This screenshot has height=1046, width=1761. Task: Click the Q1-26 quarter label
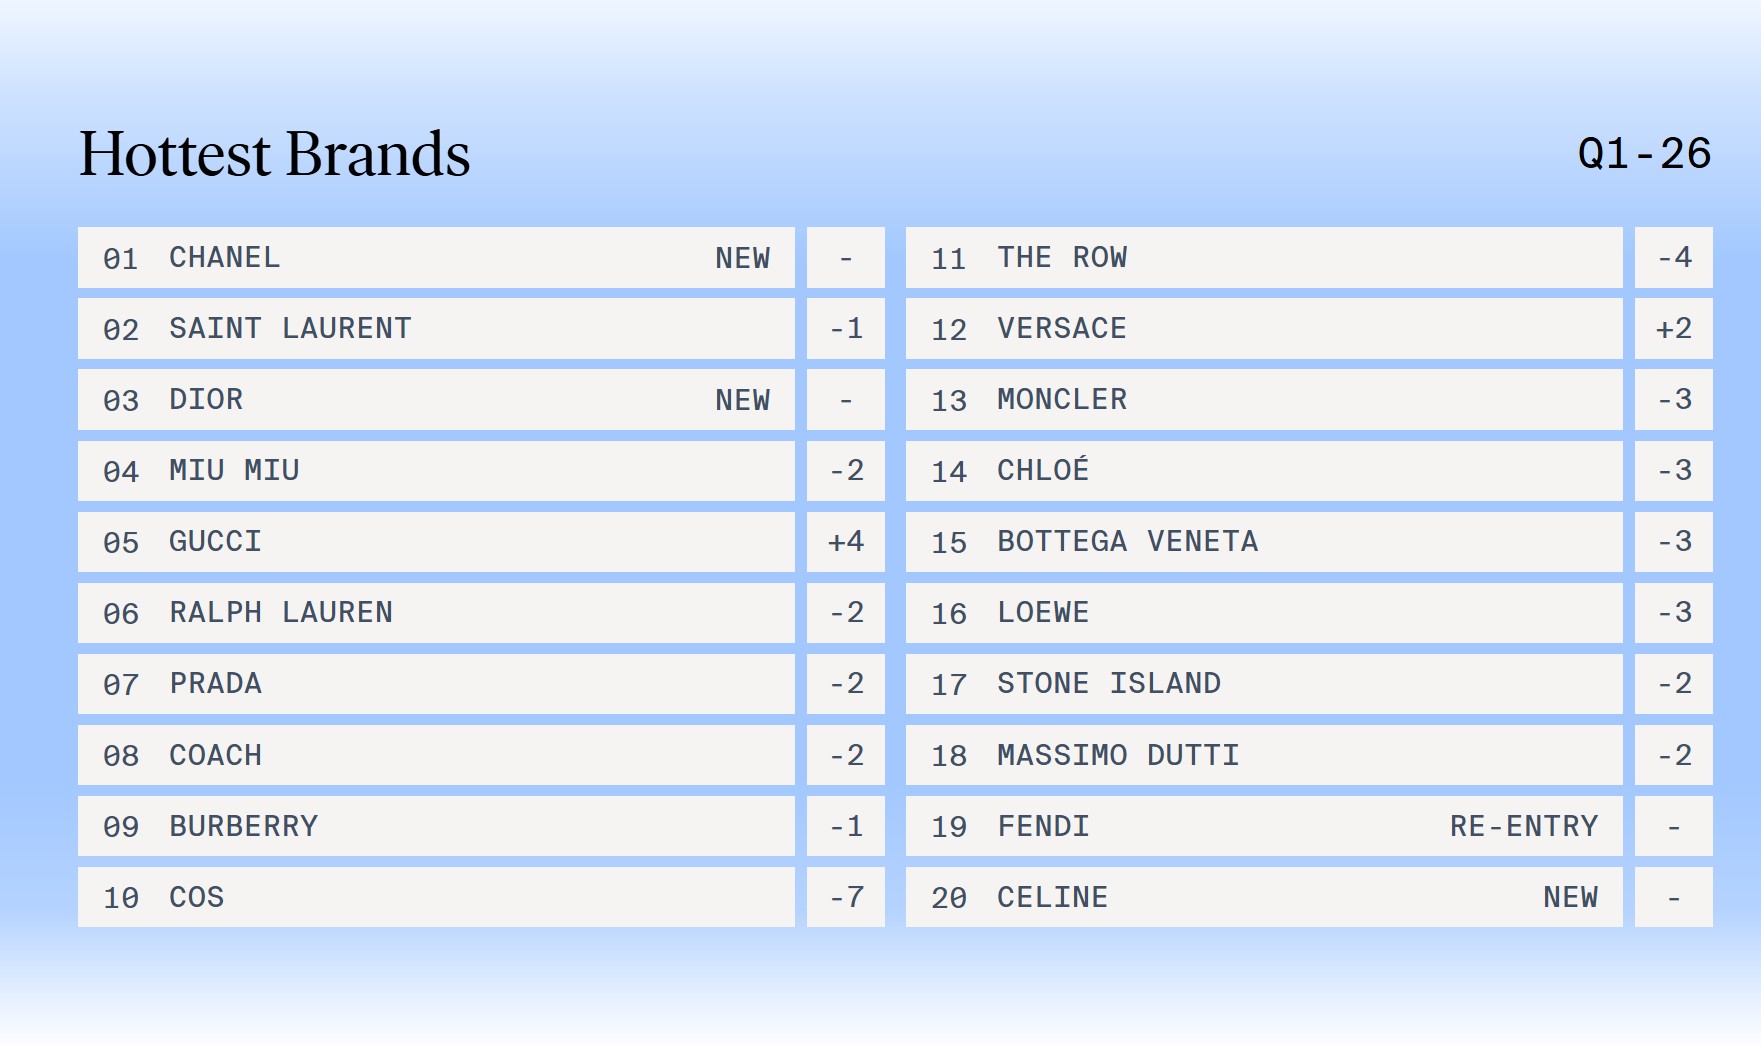click(x=1644, y=154)
